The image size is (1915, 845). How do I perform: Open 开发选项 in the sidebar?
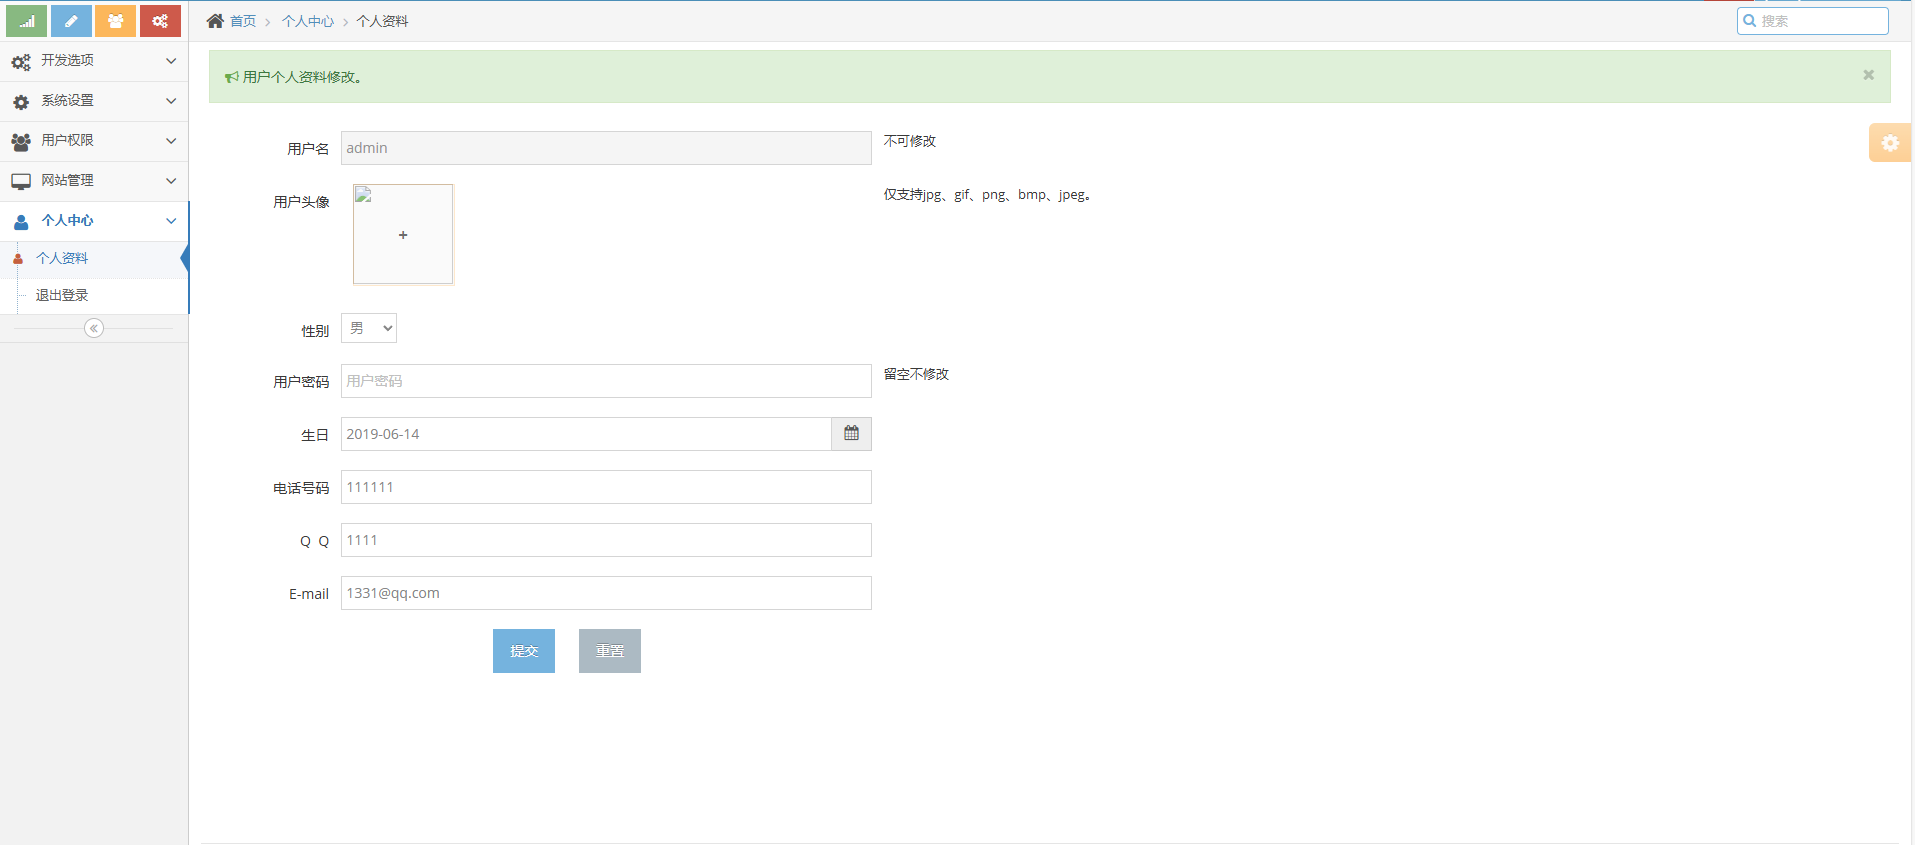(x=94, y=61)
